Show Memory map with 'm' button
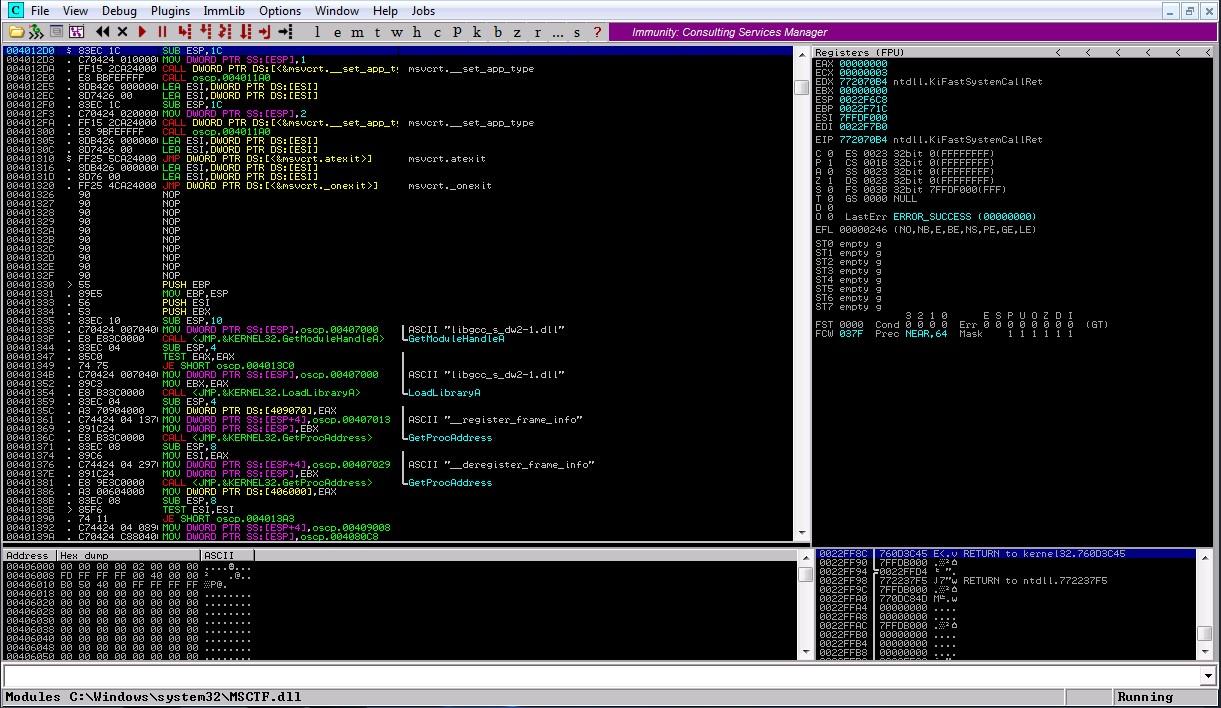Screen dimensions: 1221x708 [357, 32]
